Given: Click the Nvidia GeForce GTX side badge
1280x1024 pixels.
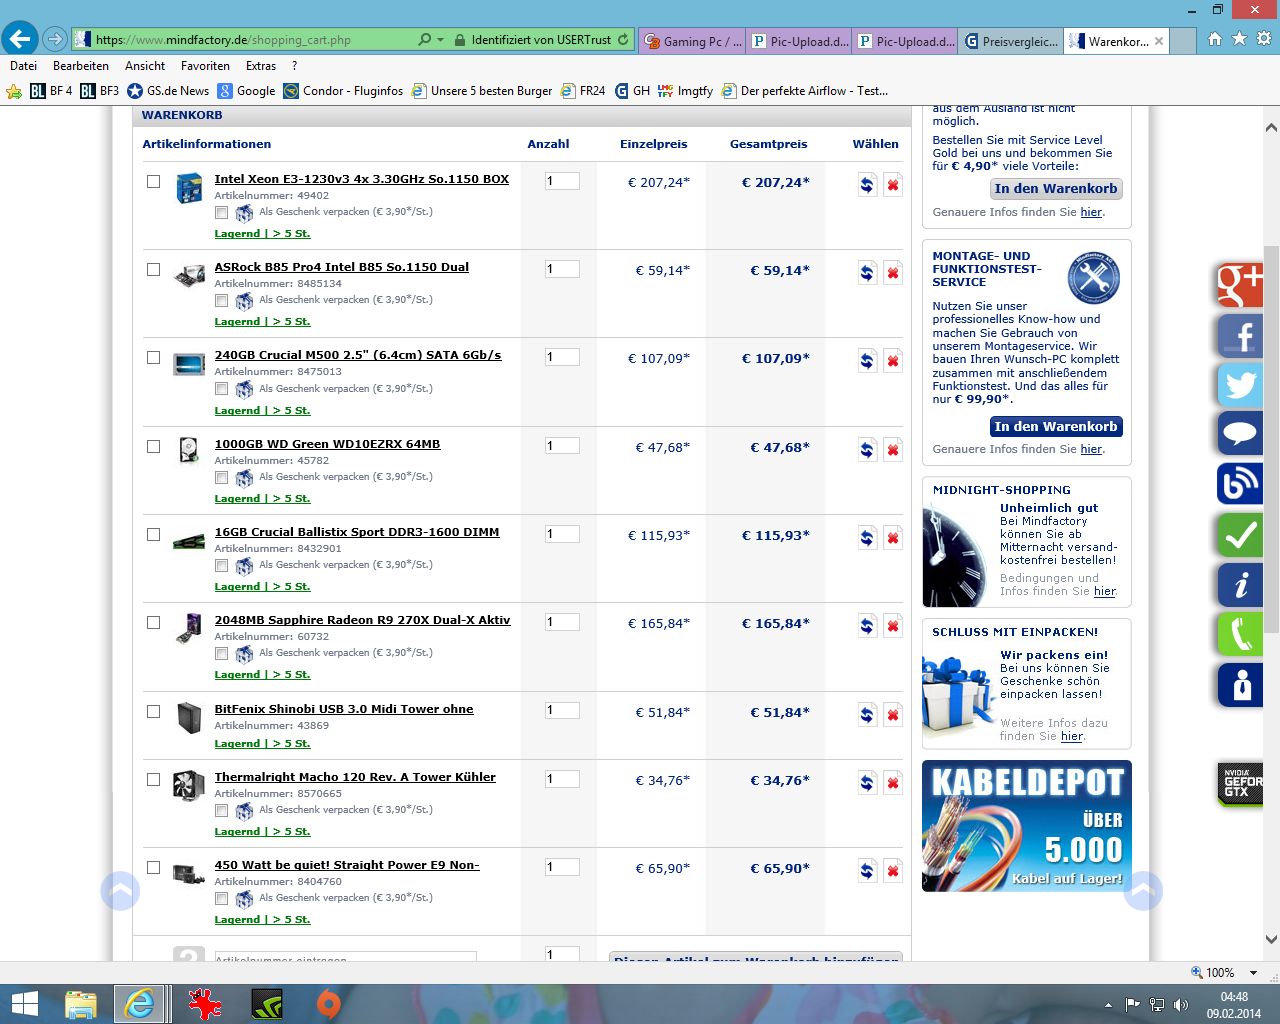Looking at the screenshot, I should [x=1240, y=783].
